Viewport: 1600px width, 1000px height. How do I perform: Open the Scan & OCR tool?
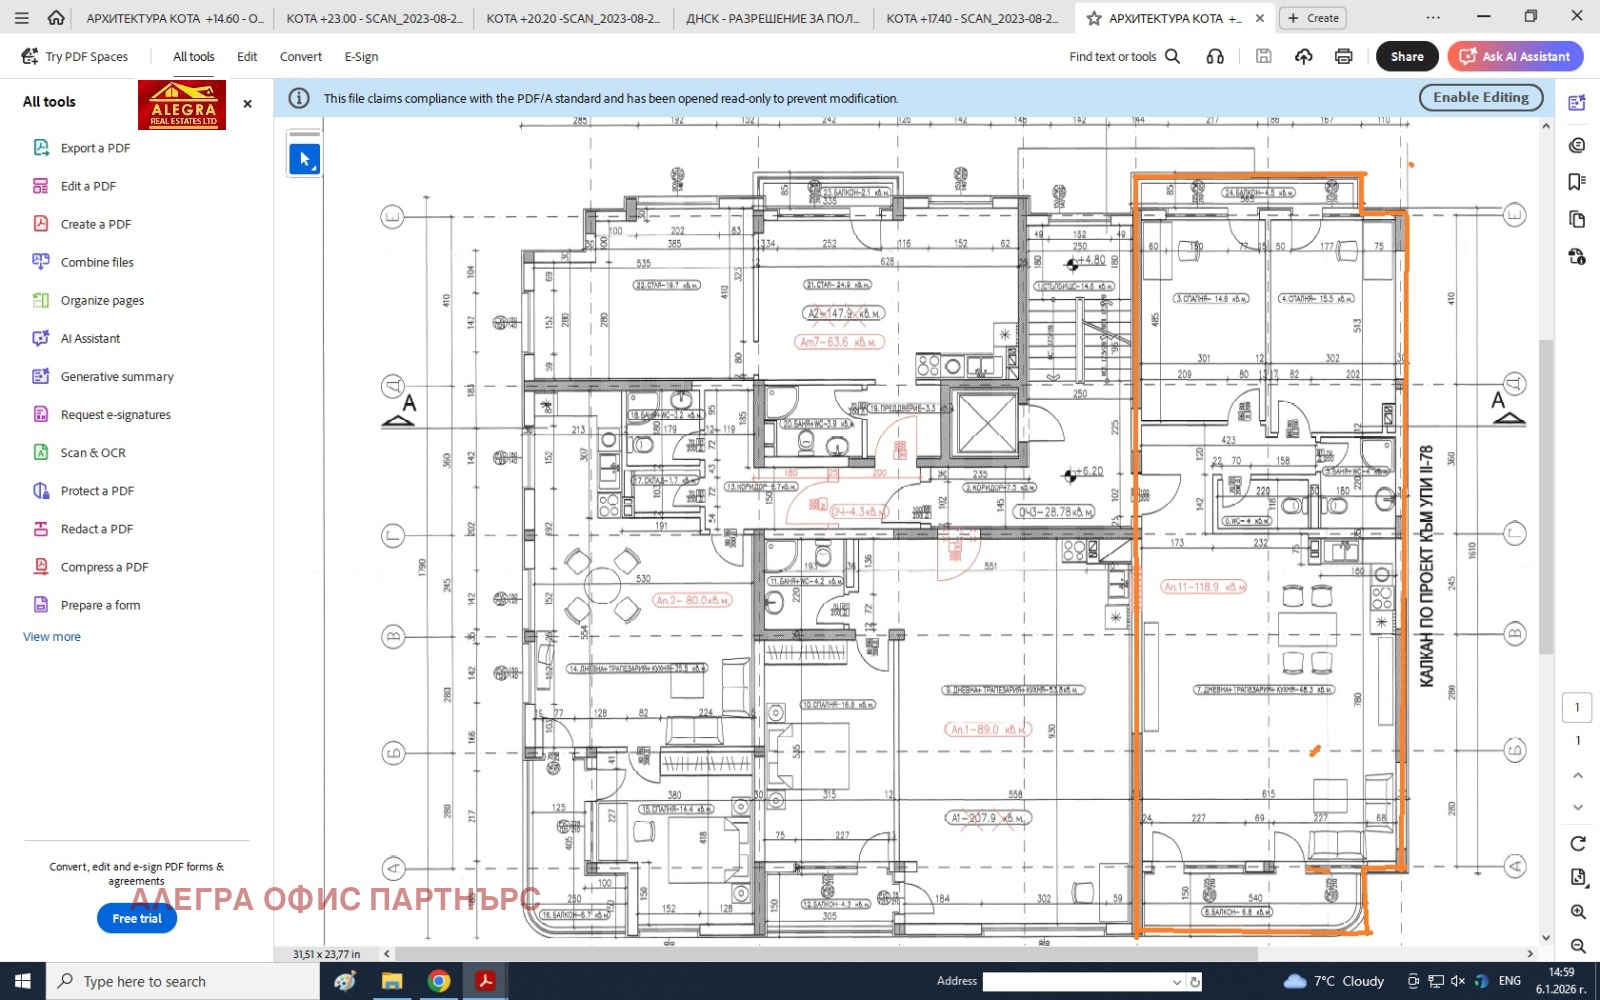point(92,453)
